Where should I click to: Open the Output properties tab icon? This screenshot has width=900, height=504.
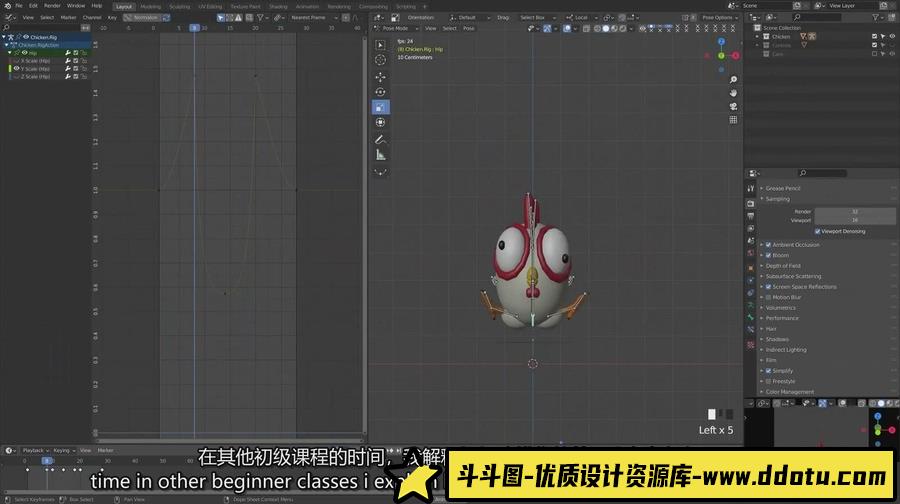click(x=751, y=216)
